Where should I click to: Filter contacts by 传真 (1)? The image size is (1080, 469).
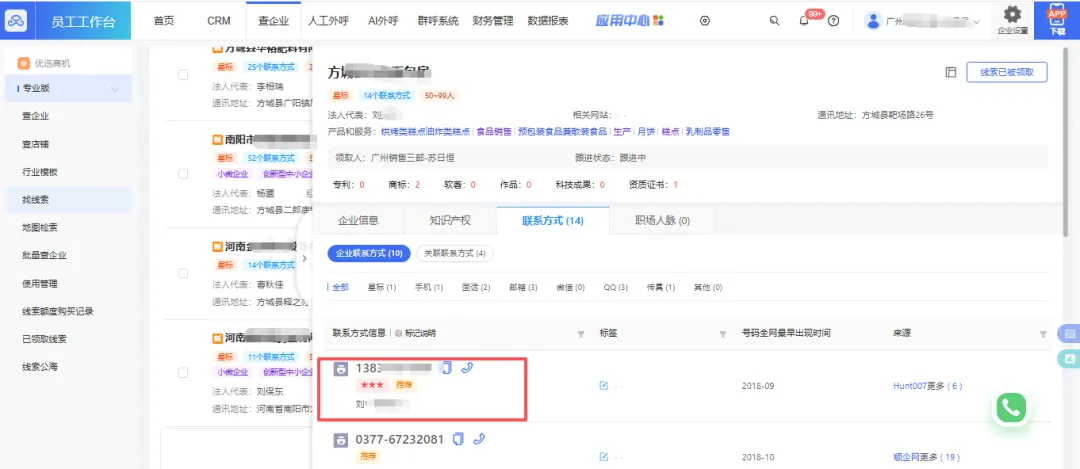click(x=661, y=287)
